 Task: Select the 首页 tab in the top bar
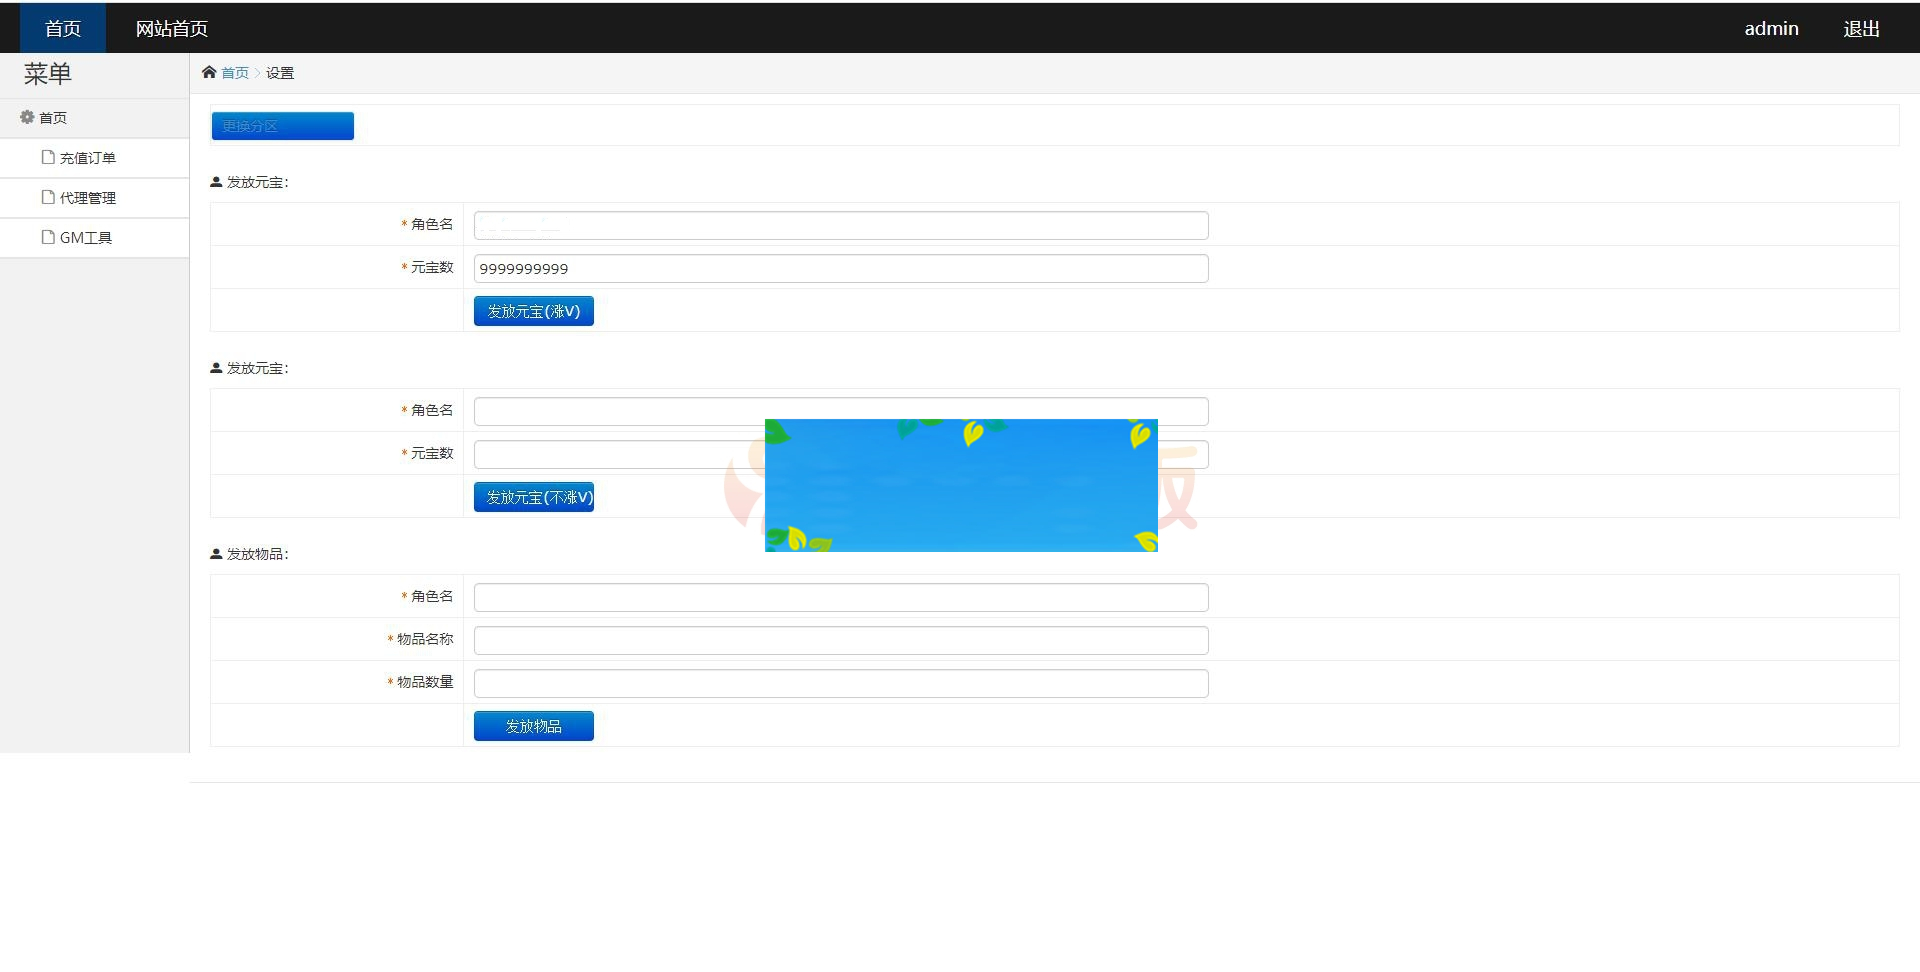63,29
